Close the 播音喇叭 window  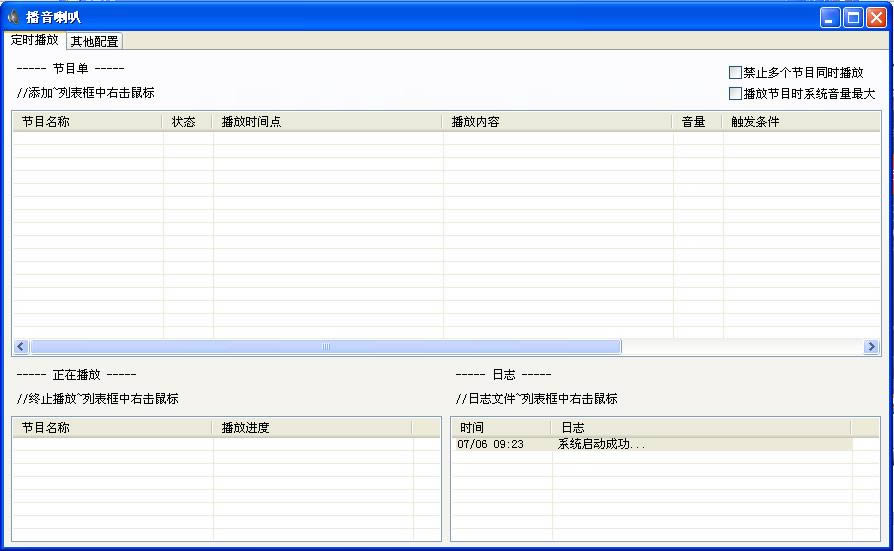(876, 18)
